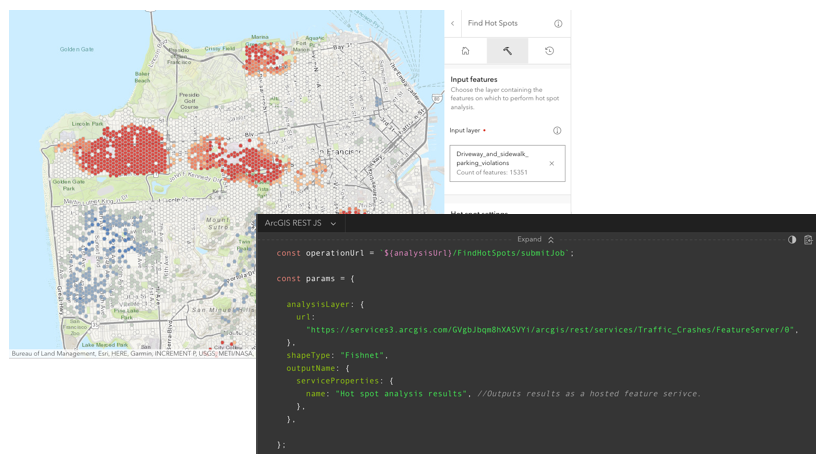
Task: Select the hammer tool tab icon
Action: pos(507,51)
